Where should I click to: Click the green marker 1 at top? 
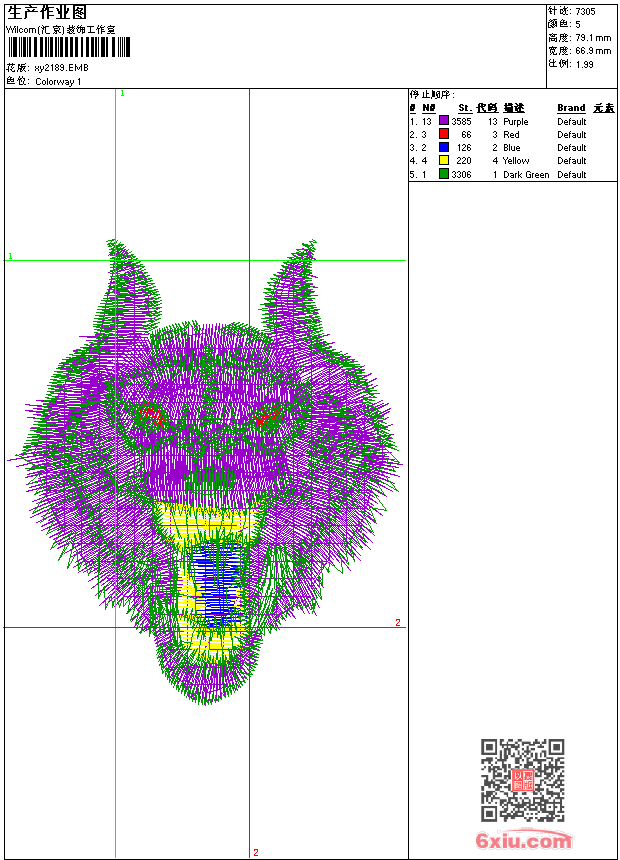pos(122,93)
